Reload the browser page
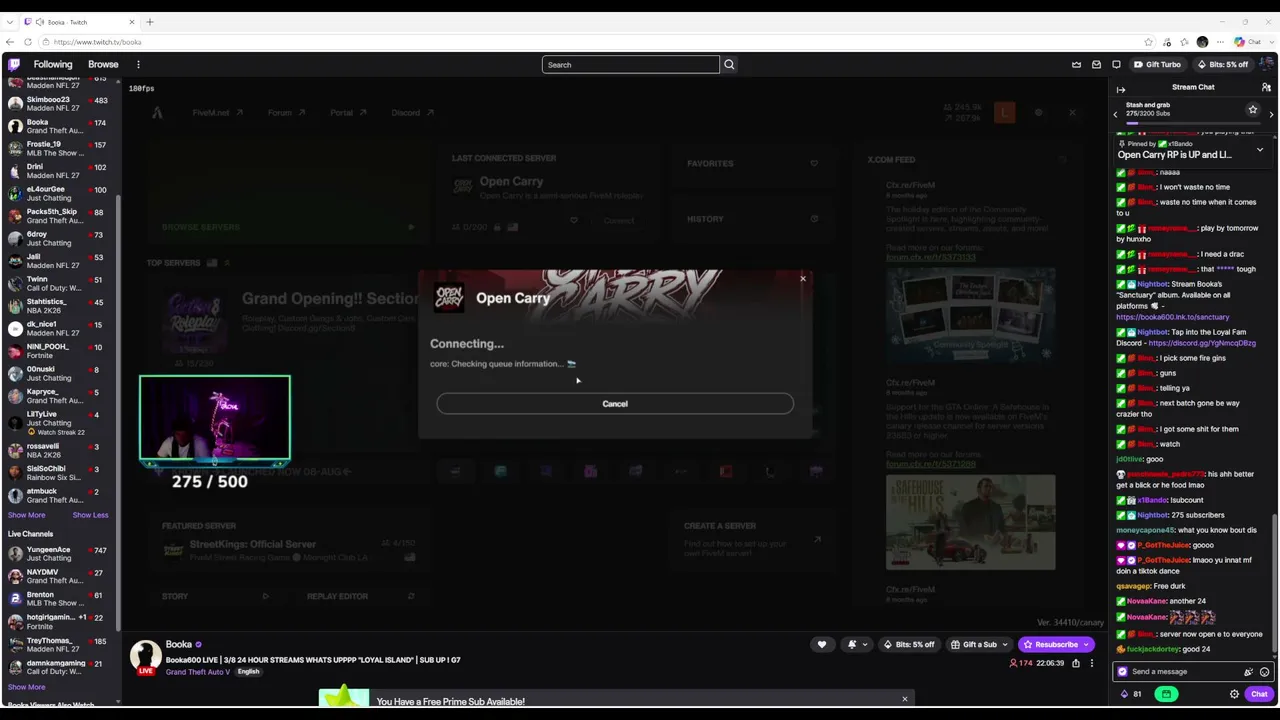The width and height of the screenshot is (1280, 720). [27, 42]
